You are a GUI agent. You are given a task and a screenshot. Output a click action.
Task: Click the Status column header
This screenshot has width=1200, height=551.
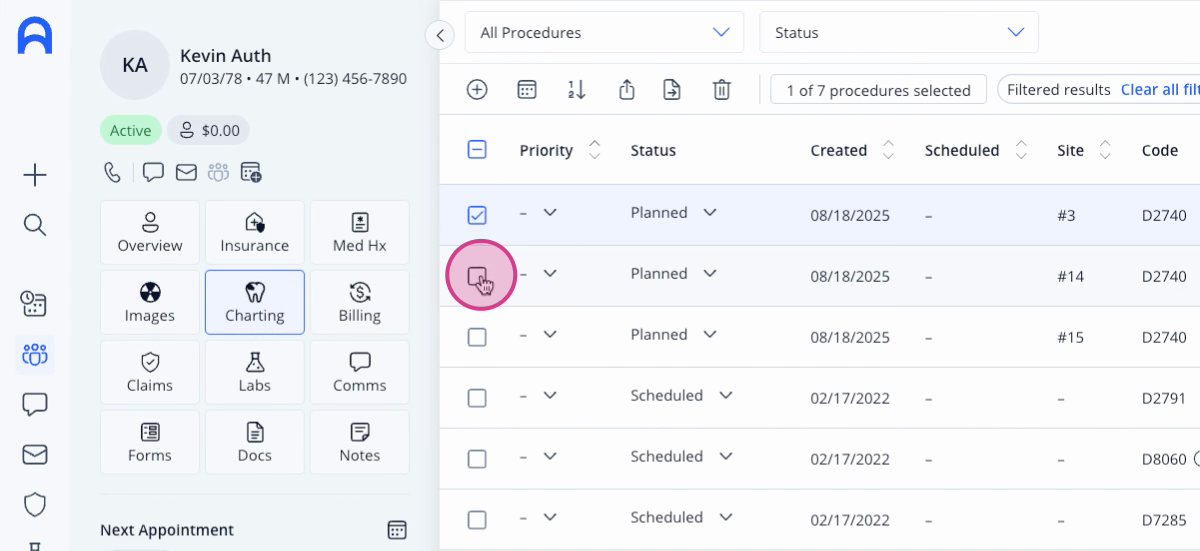click(653, 150)
